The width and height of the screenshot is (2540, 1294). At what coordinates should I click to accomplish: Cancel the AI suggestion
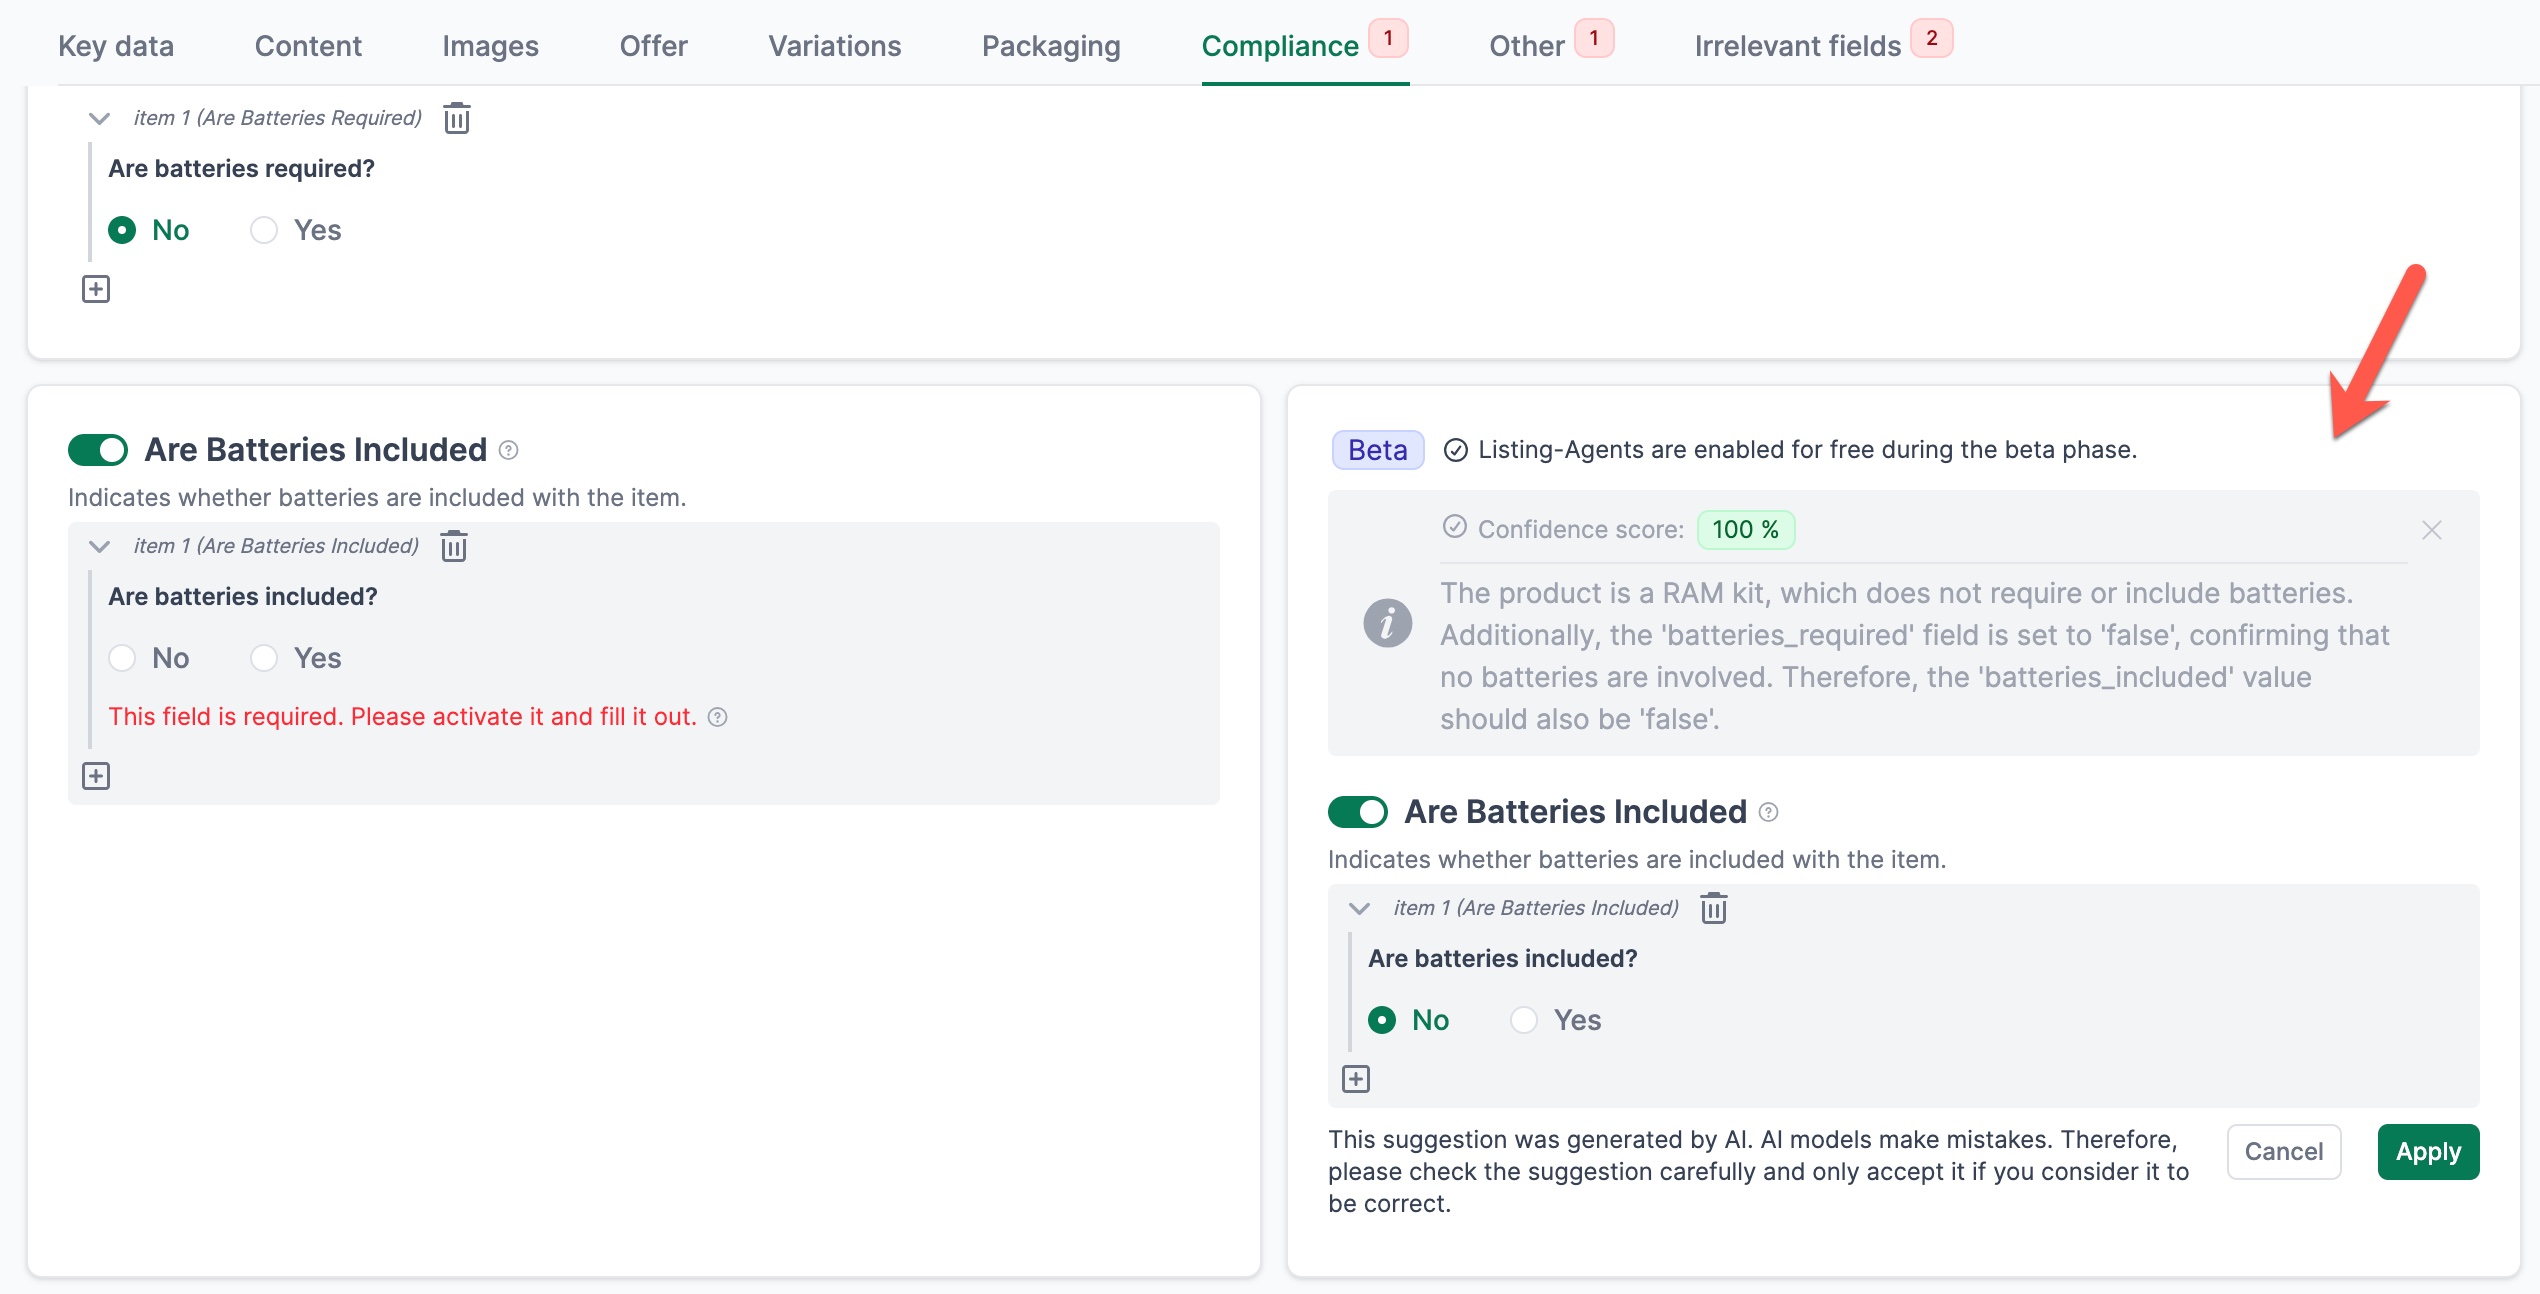pyautogui.click(x=2284, y=1152)
